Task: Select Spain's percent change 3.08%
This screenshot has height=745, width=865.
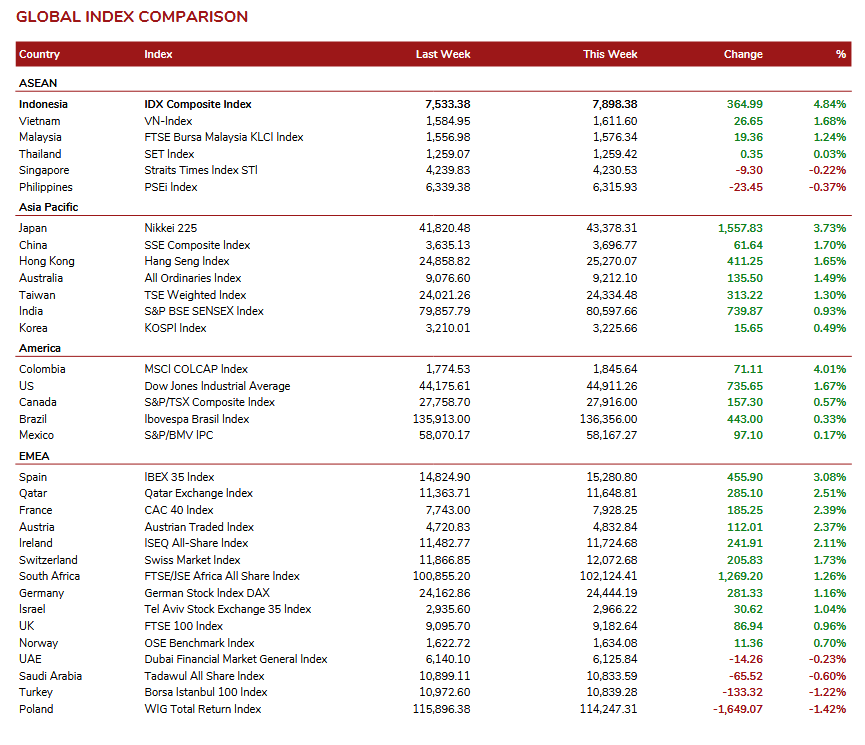Action: pos(830,477)
